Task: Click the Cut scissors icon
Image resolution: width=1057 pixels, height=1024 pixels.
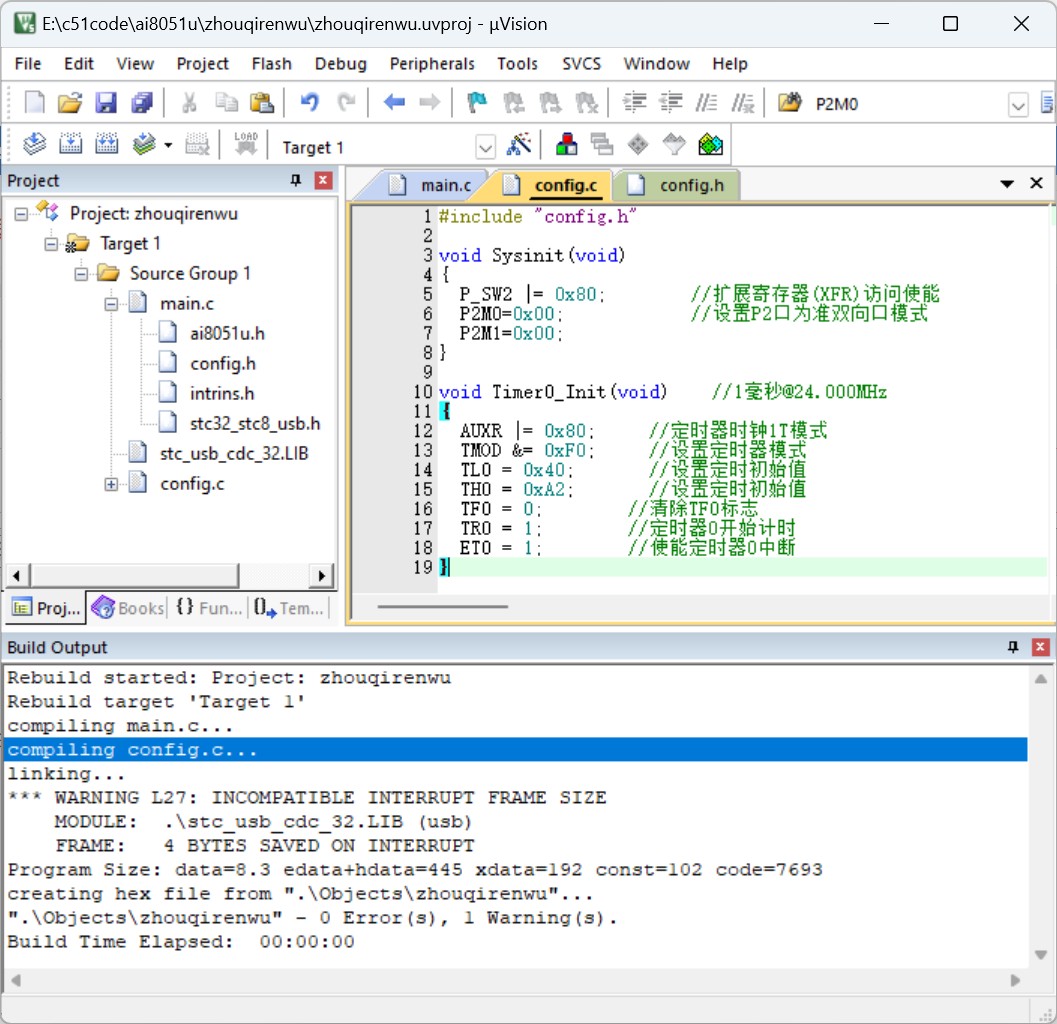Action: coord(189,103)
